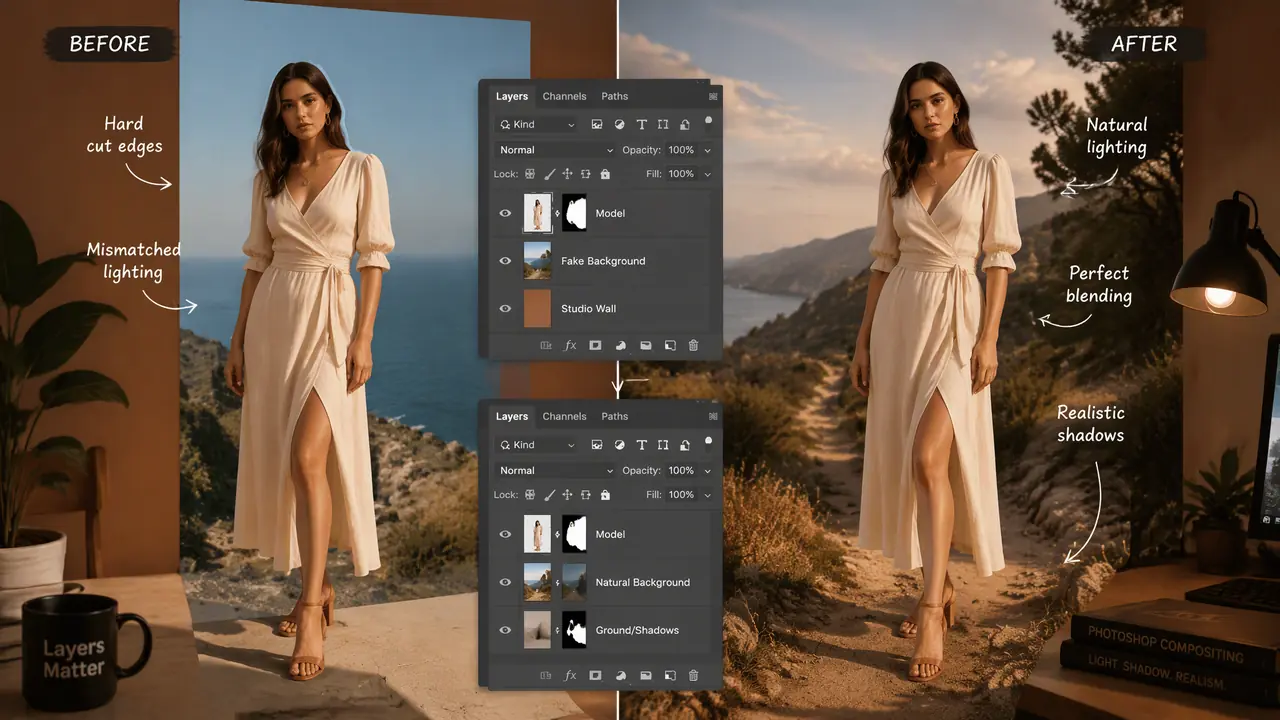Viewport: 1280px width, 720px height.
Task: Open the Normal blend mode dropdown in bottom Layers panel
Action: pos(556,470)
